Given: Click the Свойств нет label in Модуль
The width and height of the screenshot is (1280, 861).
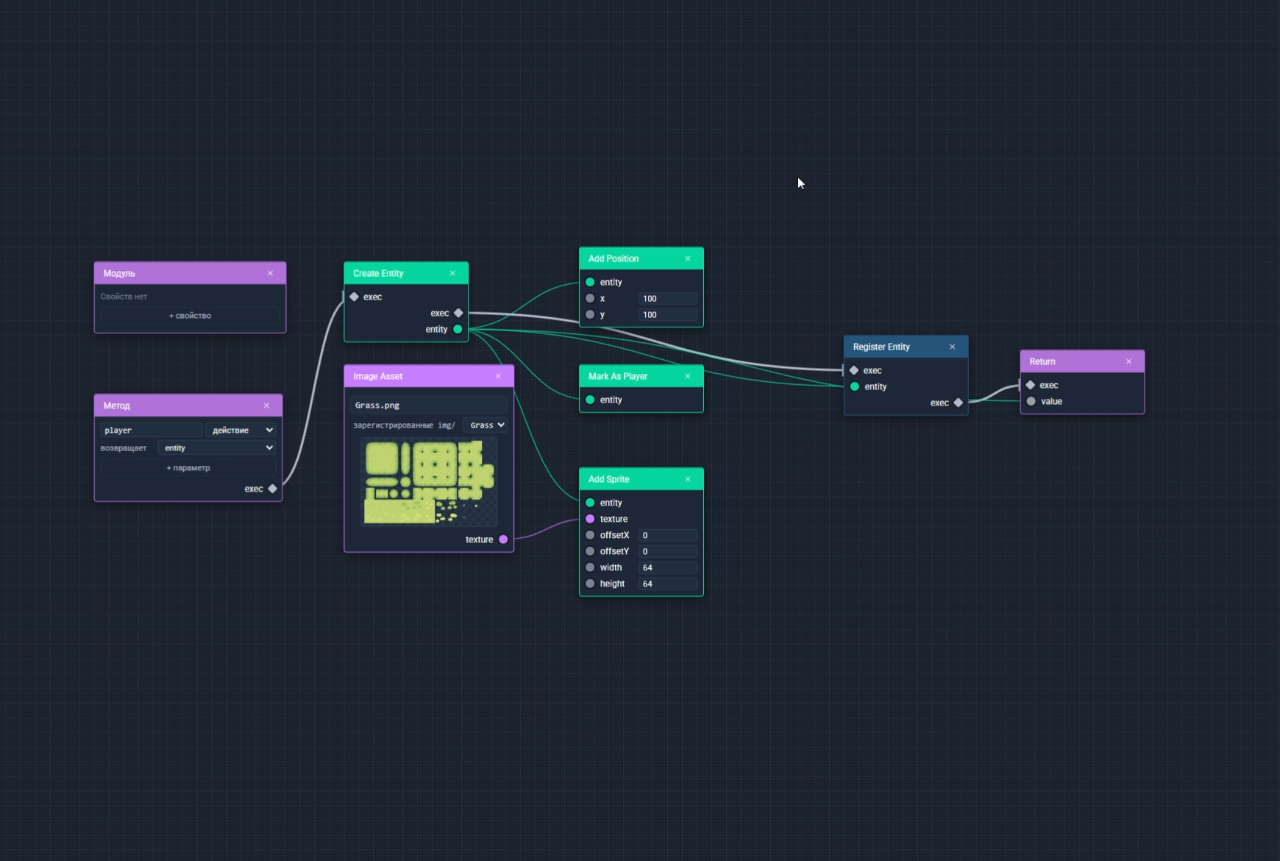Looking at the screenshot, I should pos(124,297).
